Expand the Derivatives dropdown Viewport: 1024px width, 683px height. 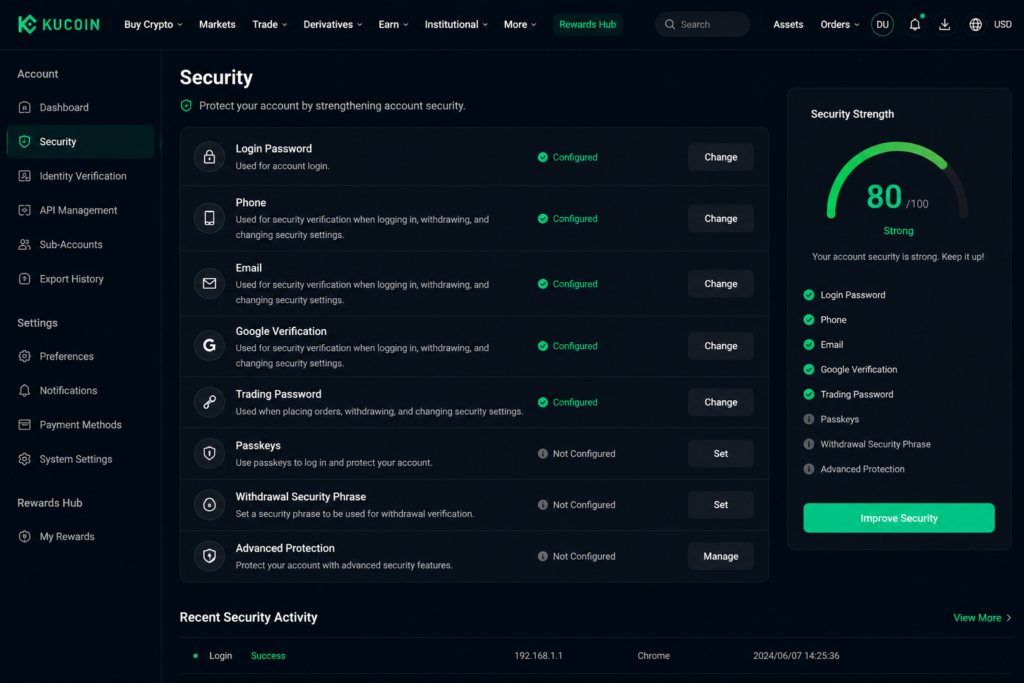pyautogui.click(x=332, y=24)
